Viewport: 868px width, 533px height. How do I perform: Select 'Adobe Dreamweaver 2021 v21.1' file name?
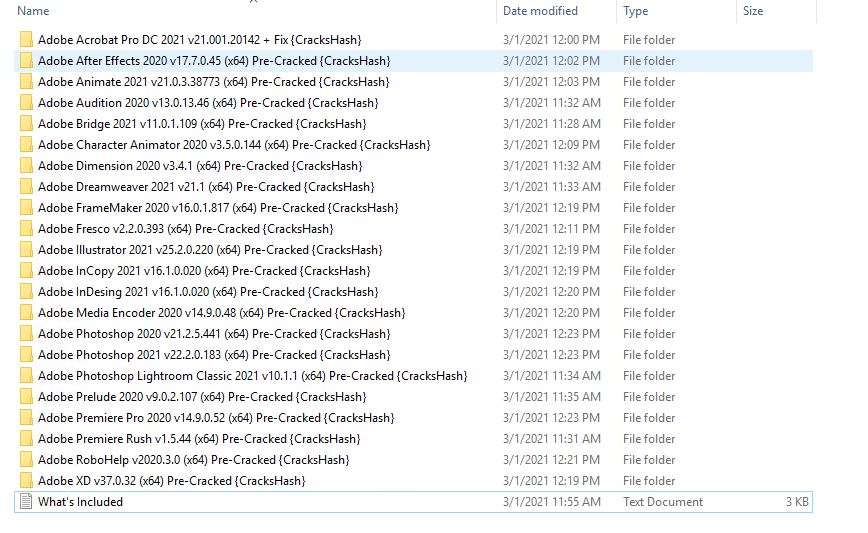click(206, 187)
